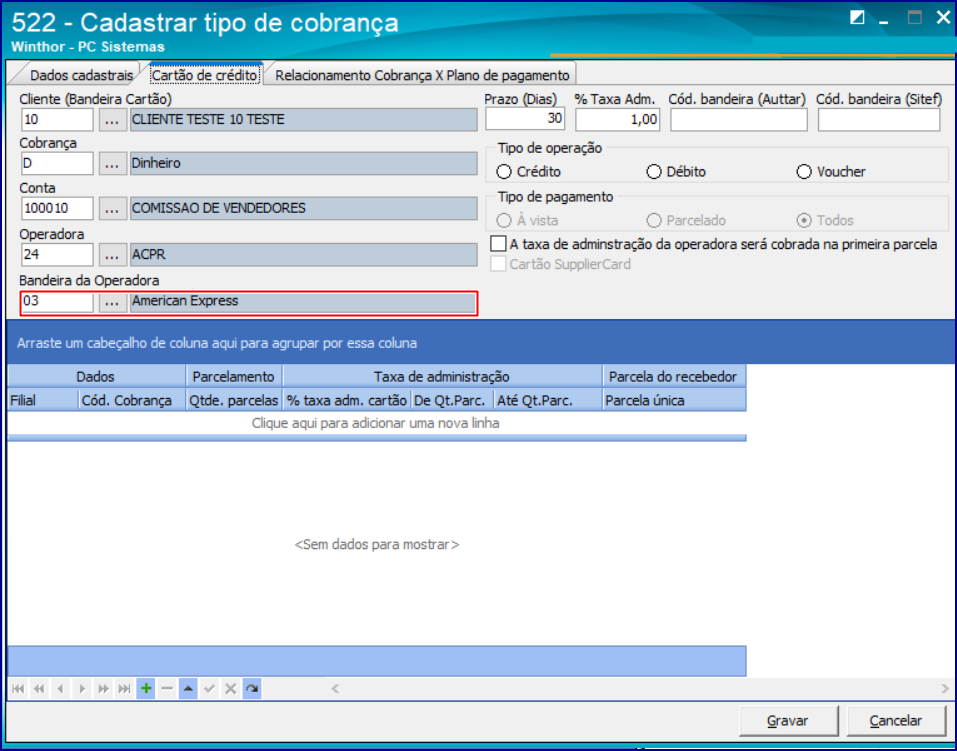Image resolution: width=957 pixels, height=751 pixels.
Task: Jump forward a page in navigator
Action: [103, 689]
